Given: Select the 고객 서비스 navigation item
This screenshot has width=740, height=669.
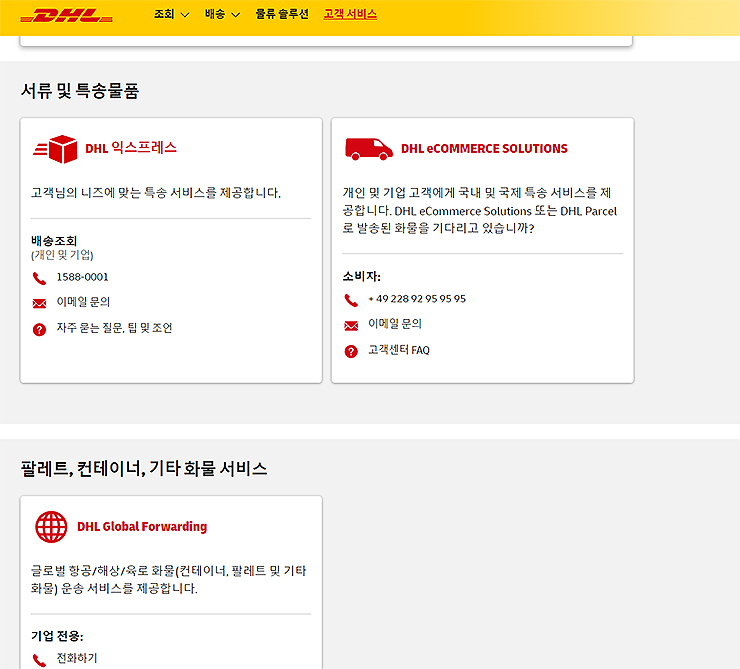Looking at the screenshot, I should tap(350, 14).
